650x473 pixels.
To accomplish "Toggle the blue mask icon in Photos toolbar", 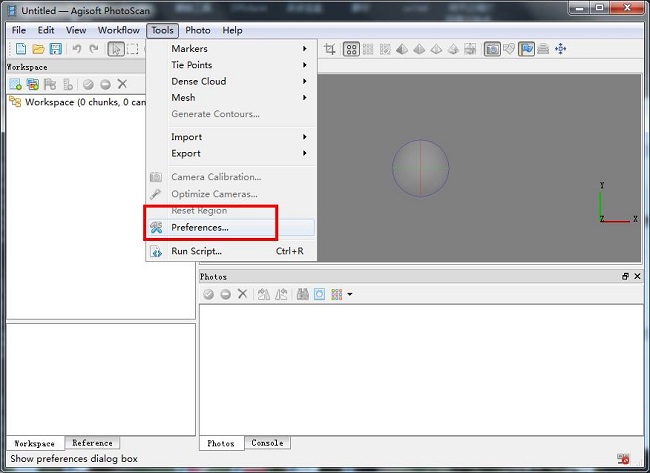I will 319,294.
